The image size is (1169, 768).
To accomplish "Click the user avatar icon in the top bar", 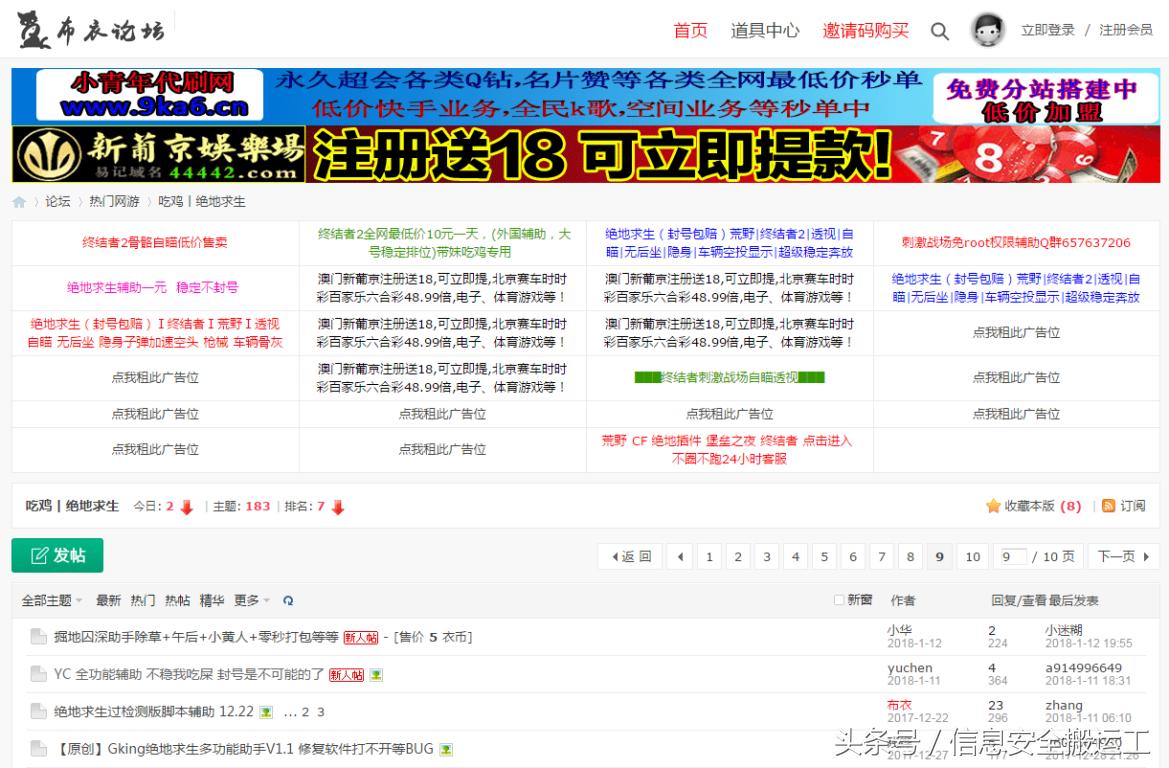I will [987, 31].
